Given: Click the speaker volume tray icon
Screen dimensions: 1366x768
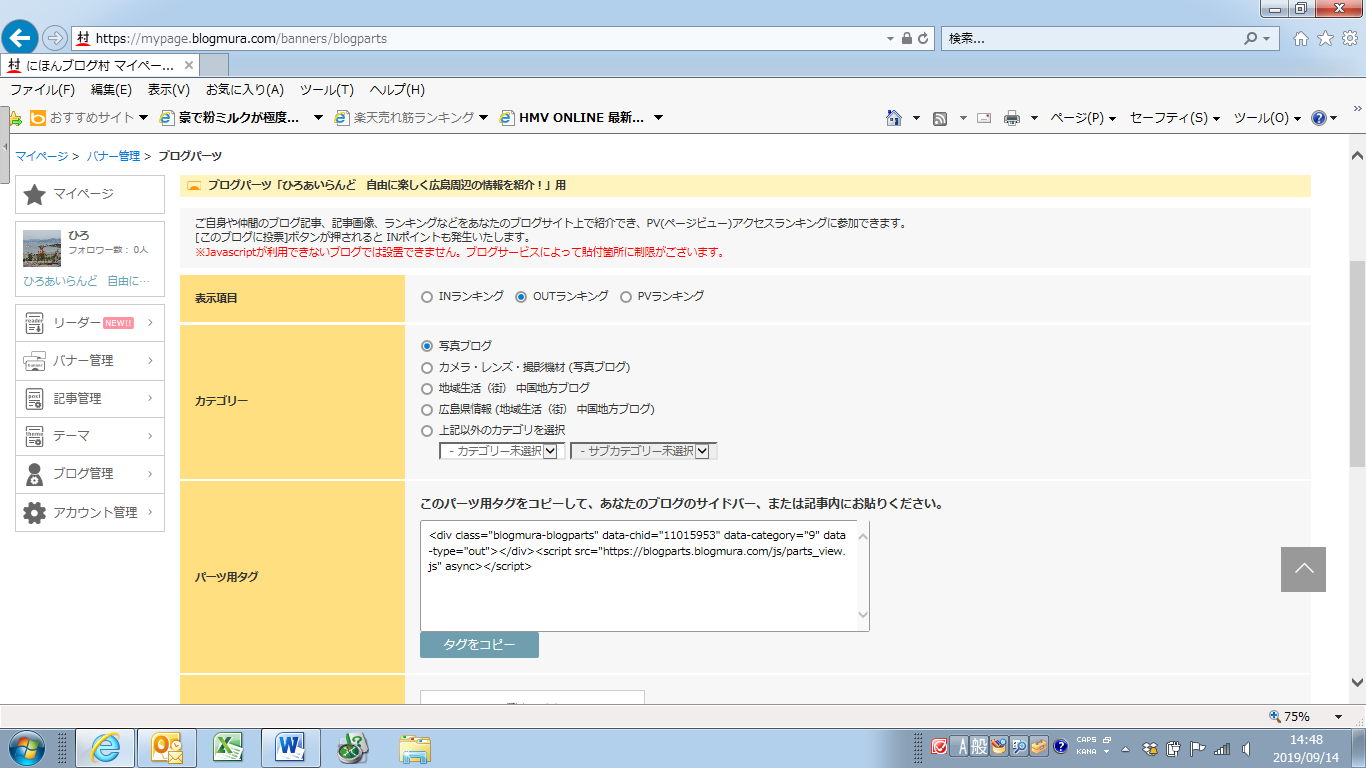Looking at the screenshot, I should click(1246, 748).
